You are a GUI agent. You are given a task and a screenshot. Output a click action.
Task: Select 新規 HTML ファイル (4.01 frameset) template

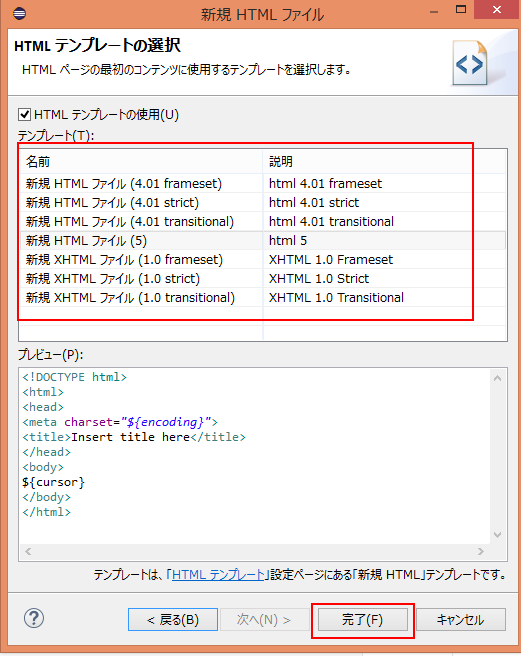click(262, 183)
